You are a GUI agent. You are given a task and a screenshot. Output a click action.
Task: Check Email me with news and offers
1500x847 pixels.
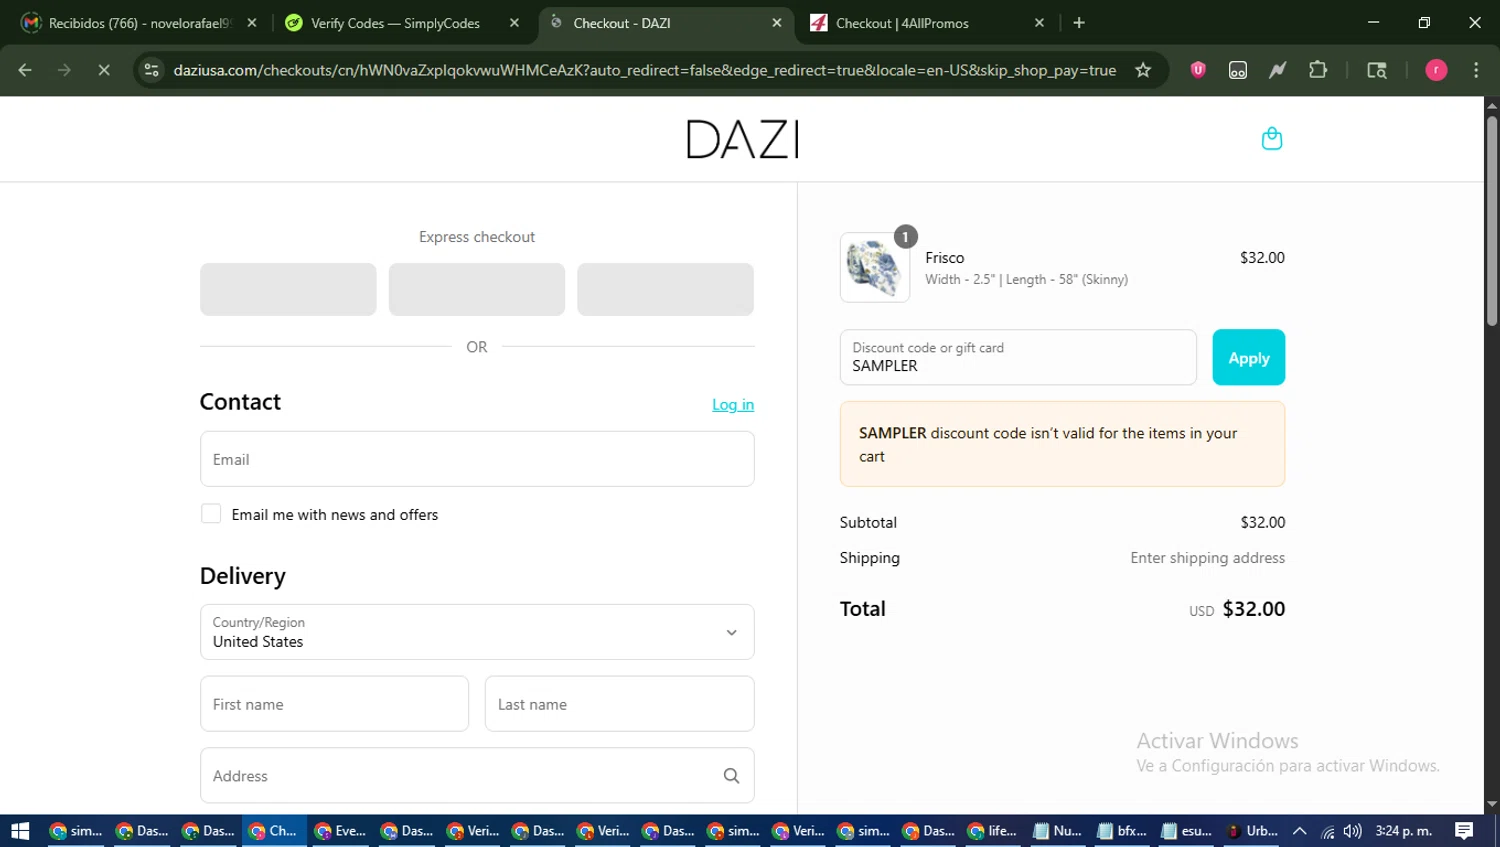(x=211, y=514)
